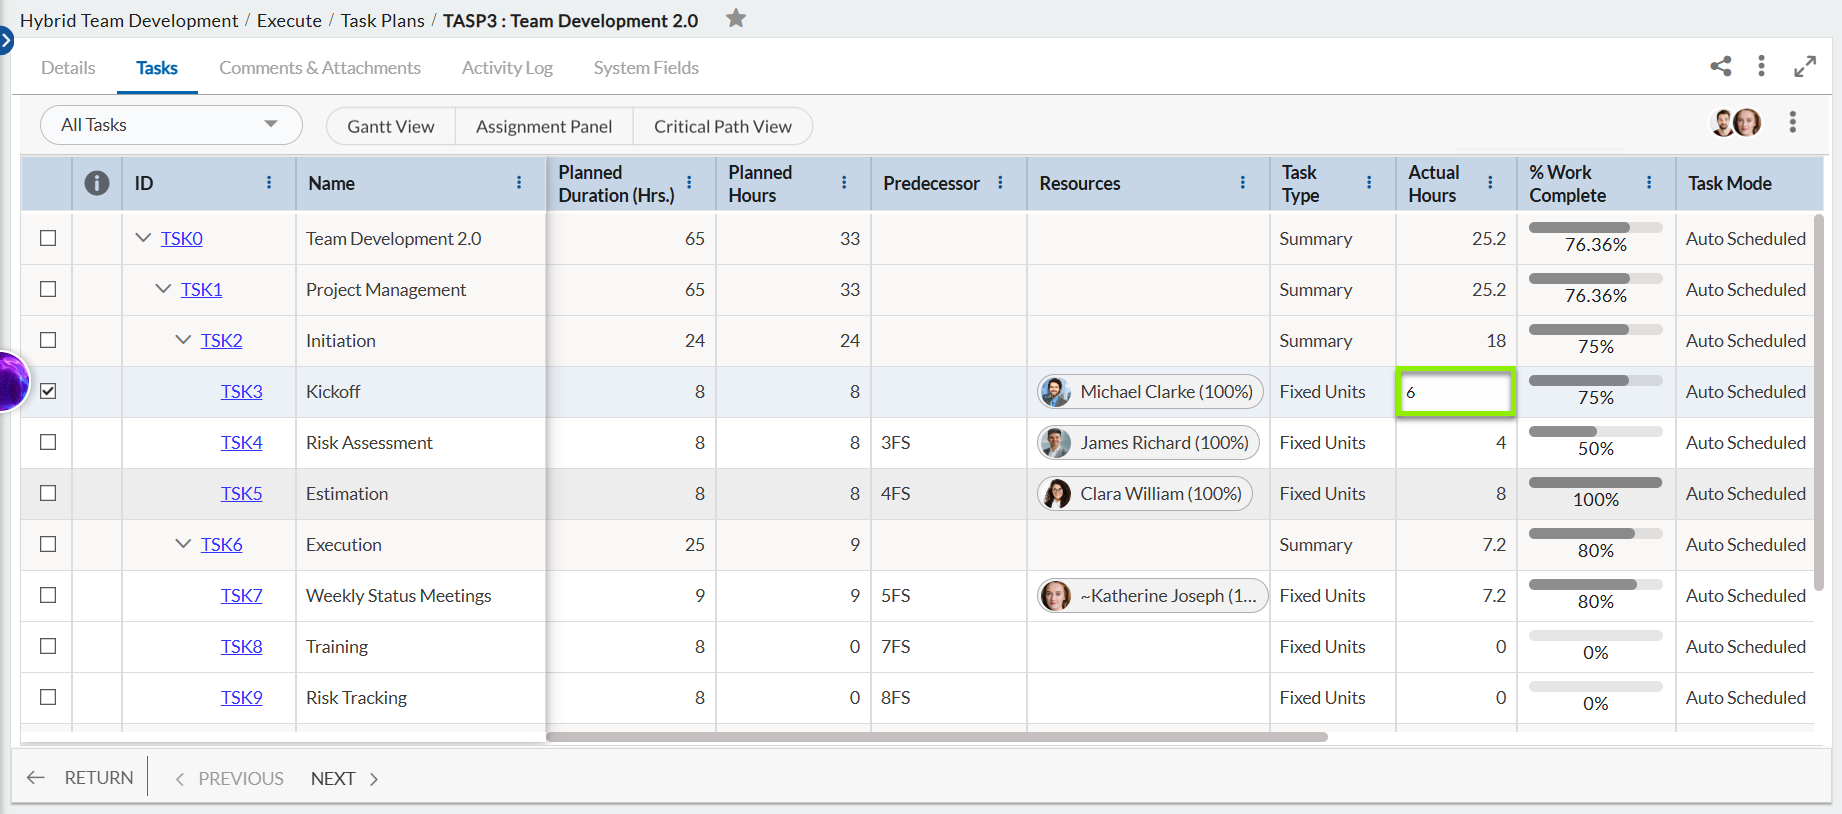Select the Training row checkbox

[x=48, y=646]
